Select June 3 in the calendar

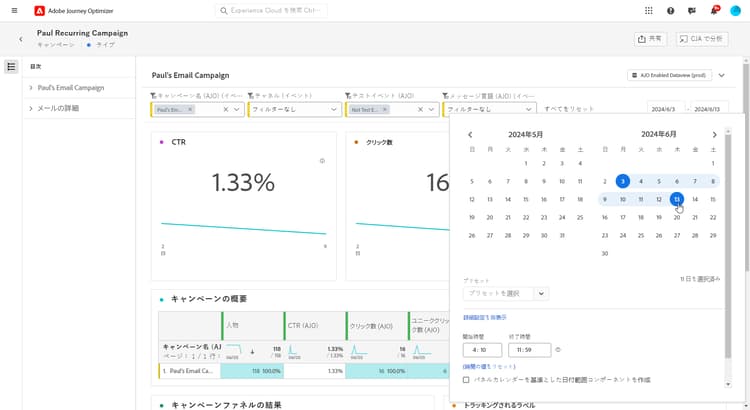(623, 181)
